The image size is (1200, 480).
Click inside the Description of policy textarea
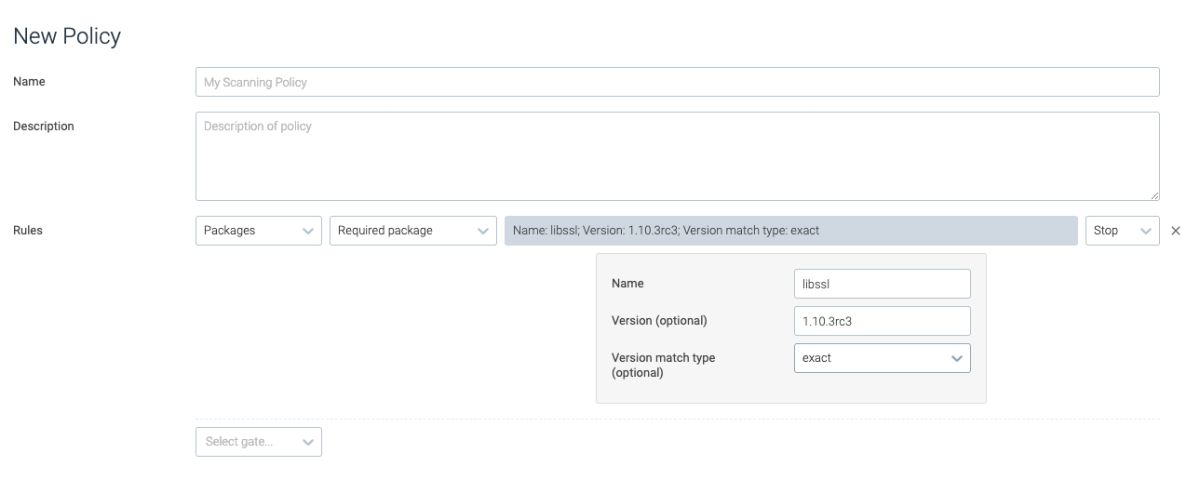677,156
